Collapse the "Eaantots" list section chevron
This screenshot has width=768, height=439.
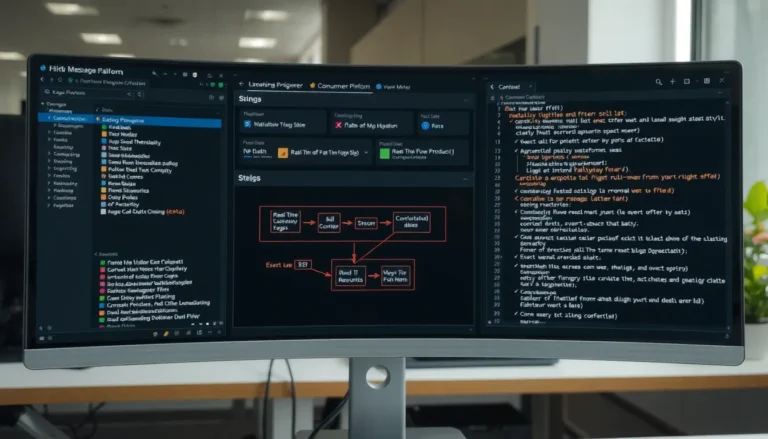(96, 254)
